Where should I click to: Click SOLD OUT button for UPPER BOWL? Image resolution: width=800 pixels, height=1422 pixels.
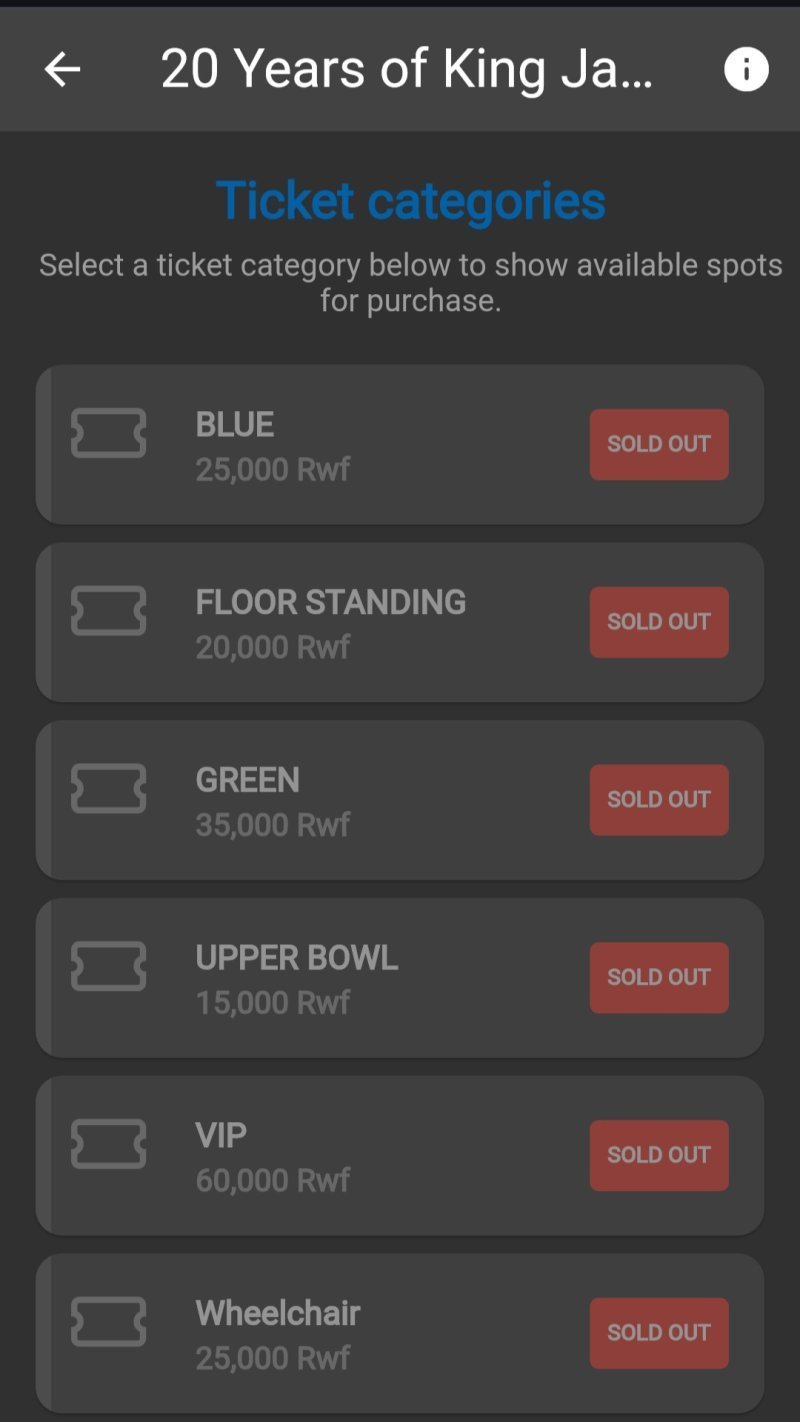coord(659,977)
